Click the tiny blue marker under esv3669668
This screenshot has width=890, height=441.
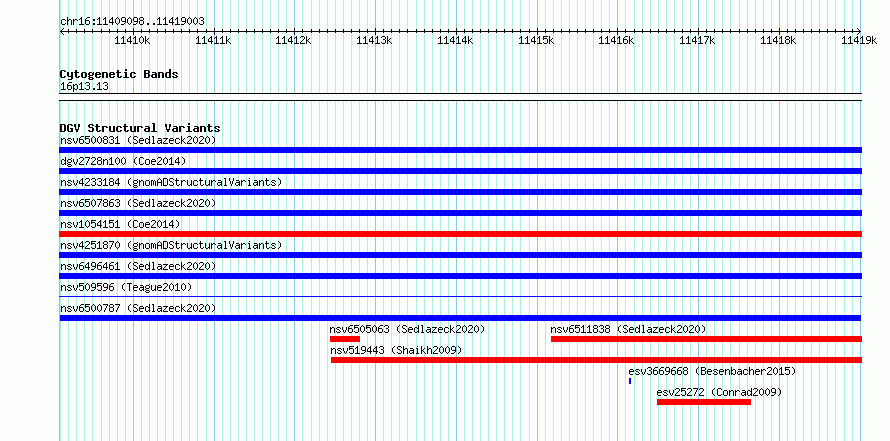point(630,381)
